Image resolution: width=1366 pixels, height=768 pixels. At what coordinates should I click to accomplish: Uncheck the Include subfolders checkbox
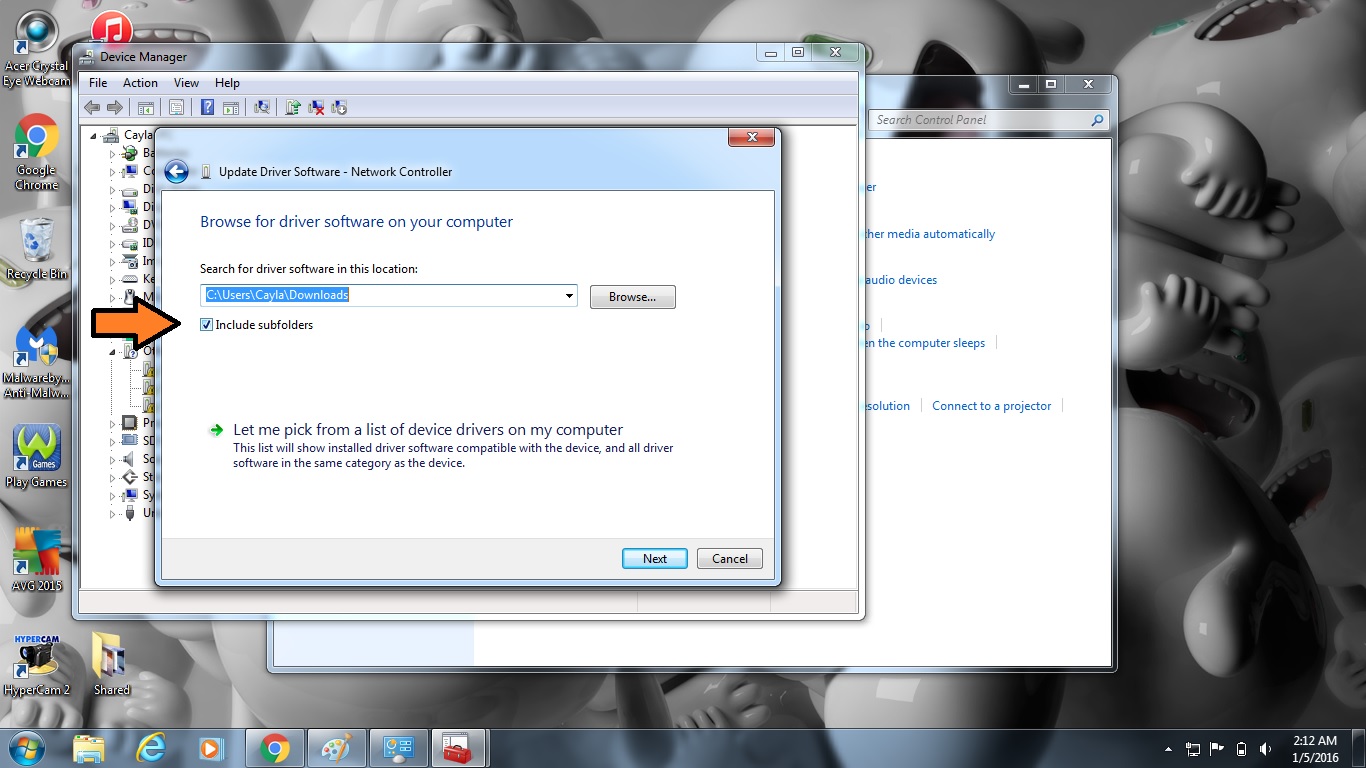(x=207, y=324)
